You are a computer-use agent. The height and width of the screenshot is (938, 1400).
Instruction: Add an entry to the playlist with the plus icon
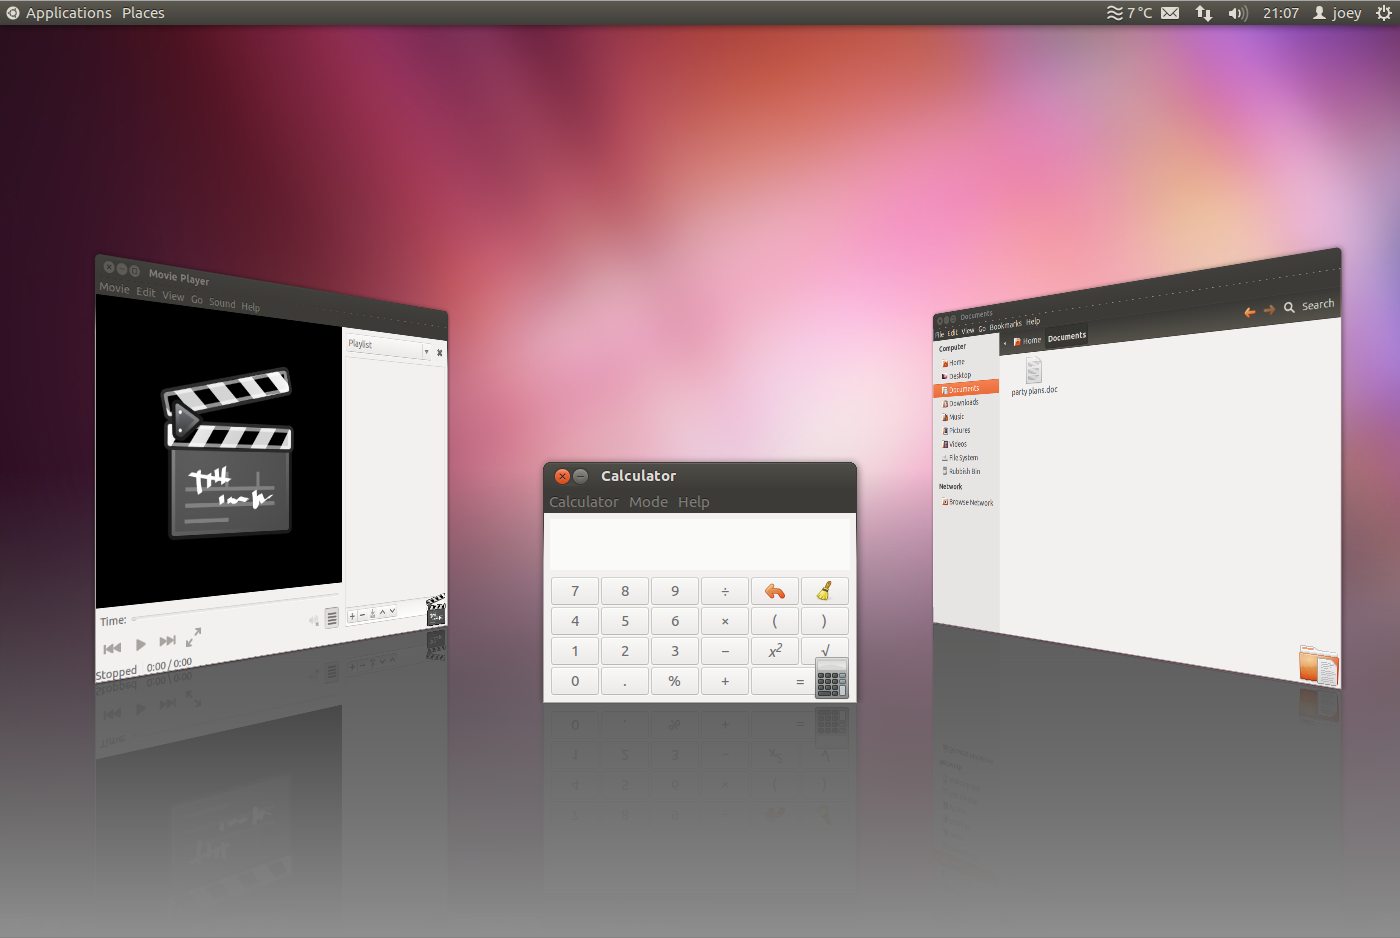click(x=352, y=616)
